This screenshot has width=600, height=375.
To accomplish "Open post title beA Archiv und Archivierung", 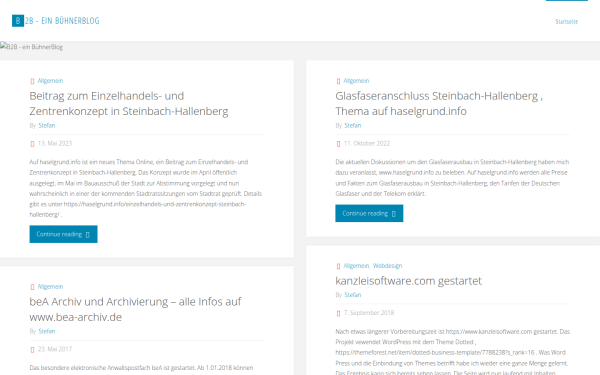I will coord(135,309).
